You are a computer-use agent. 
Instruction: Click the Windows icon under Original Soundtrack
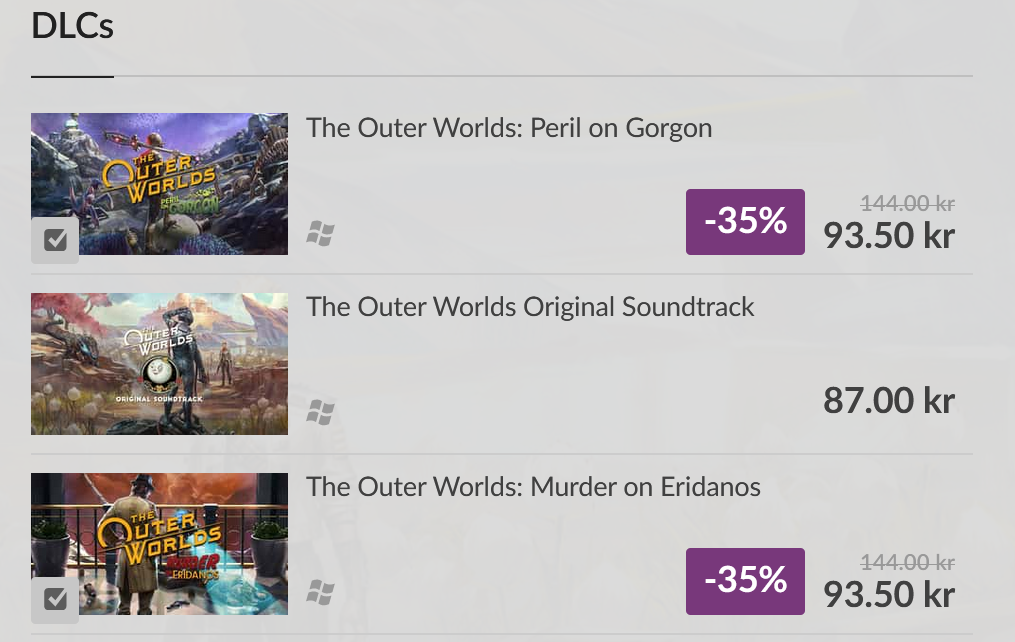click(x=320, y=411)
